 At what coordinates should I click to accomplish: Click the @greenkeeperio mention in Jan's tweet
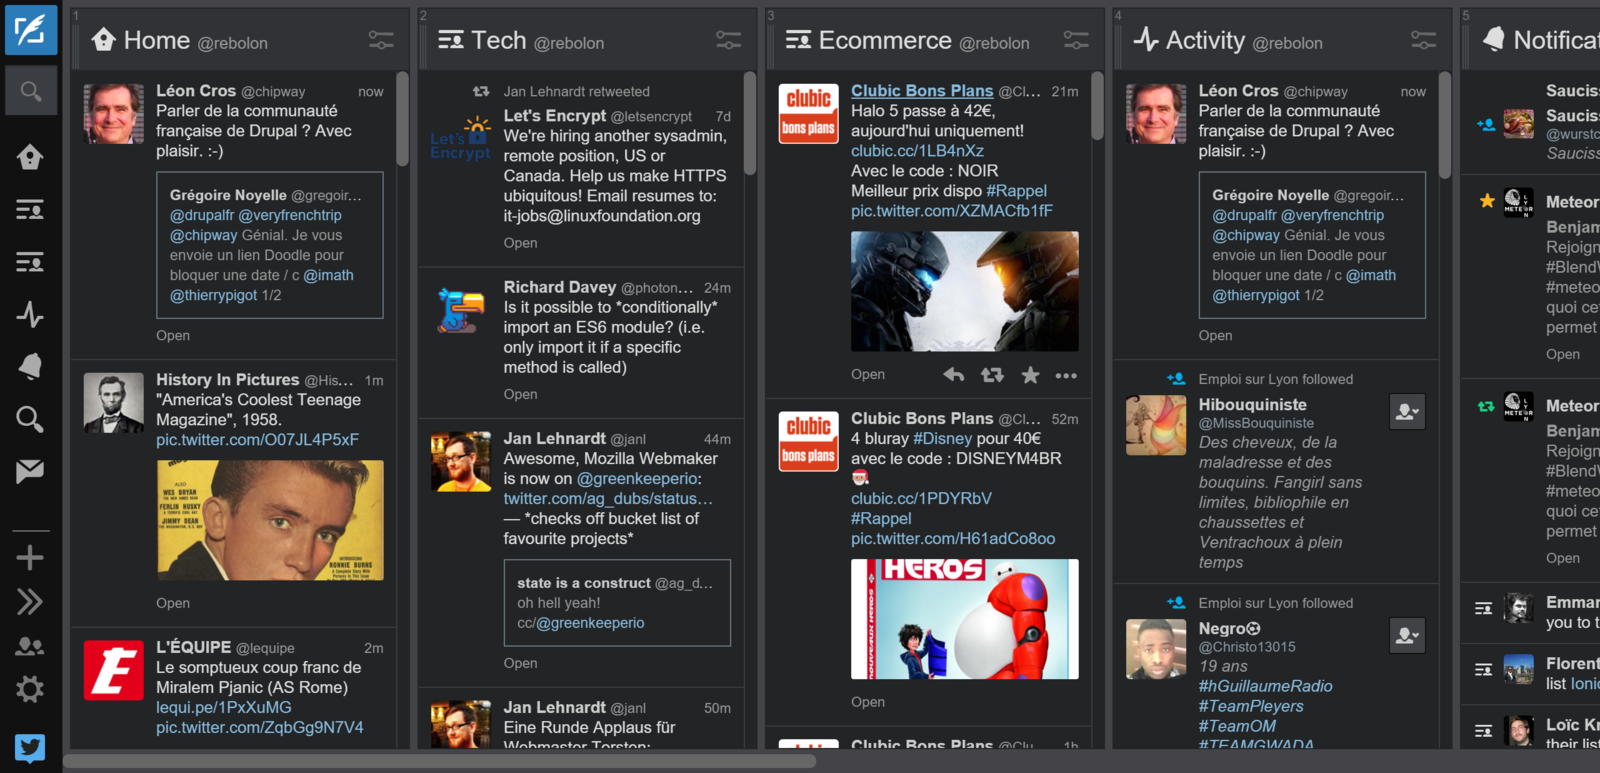click(639, 479)
